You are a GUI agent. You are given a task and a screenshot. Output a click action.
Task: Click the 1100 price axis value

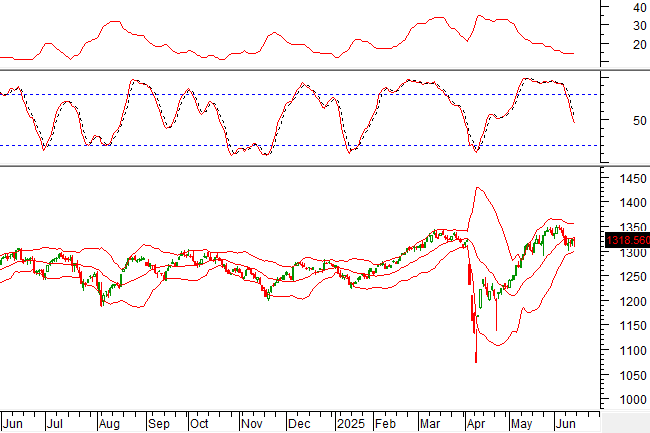pos(633,351)
